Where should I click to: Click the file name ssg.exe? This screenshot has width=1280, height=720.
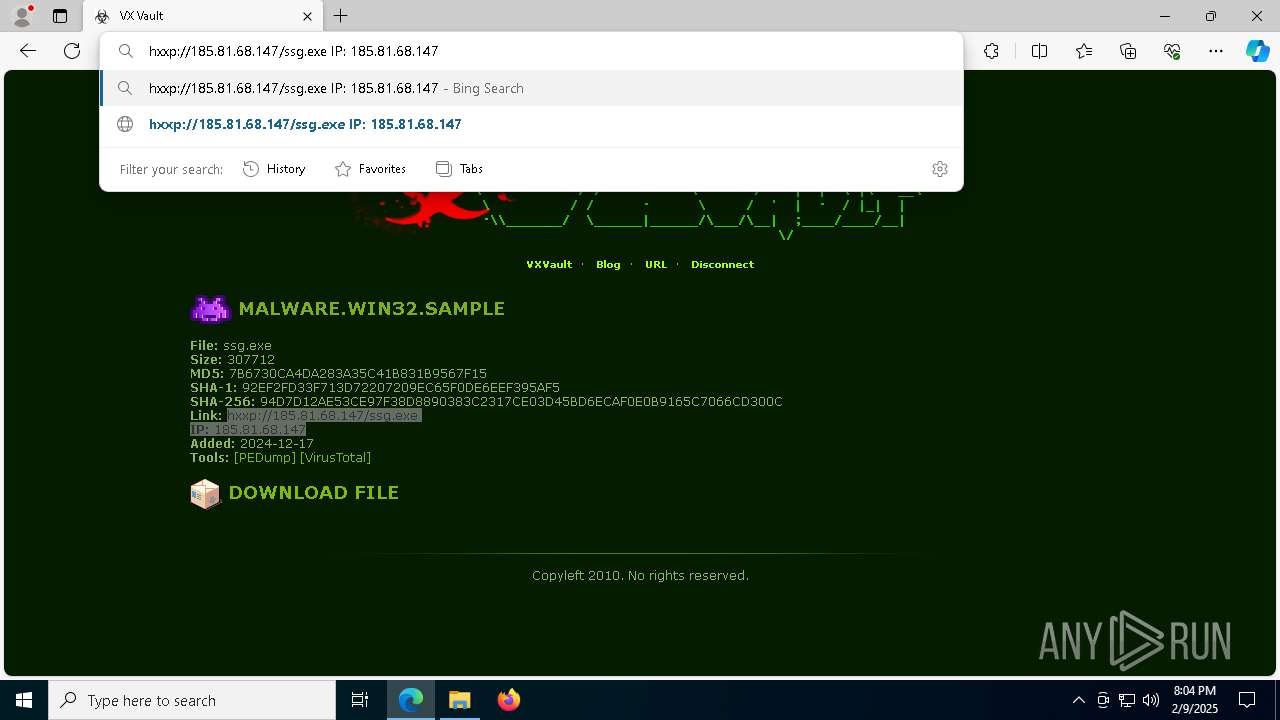click(x=247, y=346)
